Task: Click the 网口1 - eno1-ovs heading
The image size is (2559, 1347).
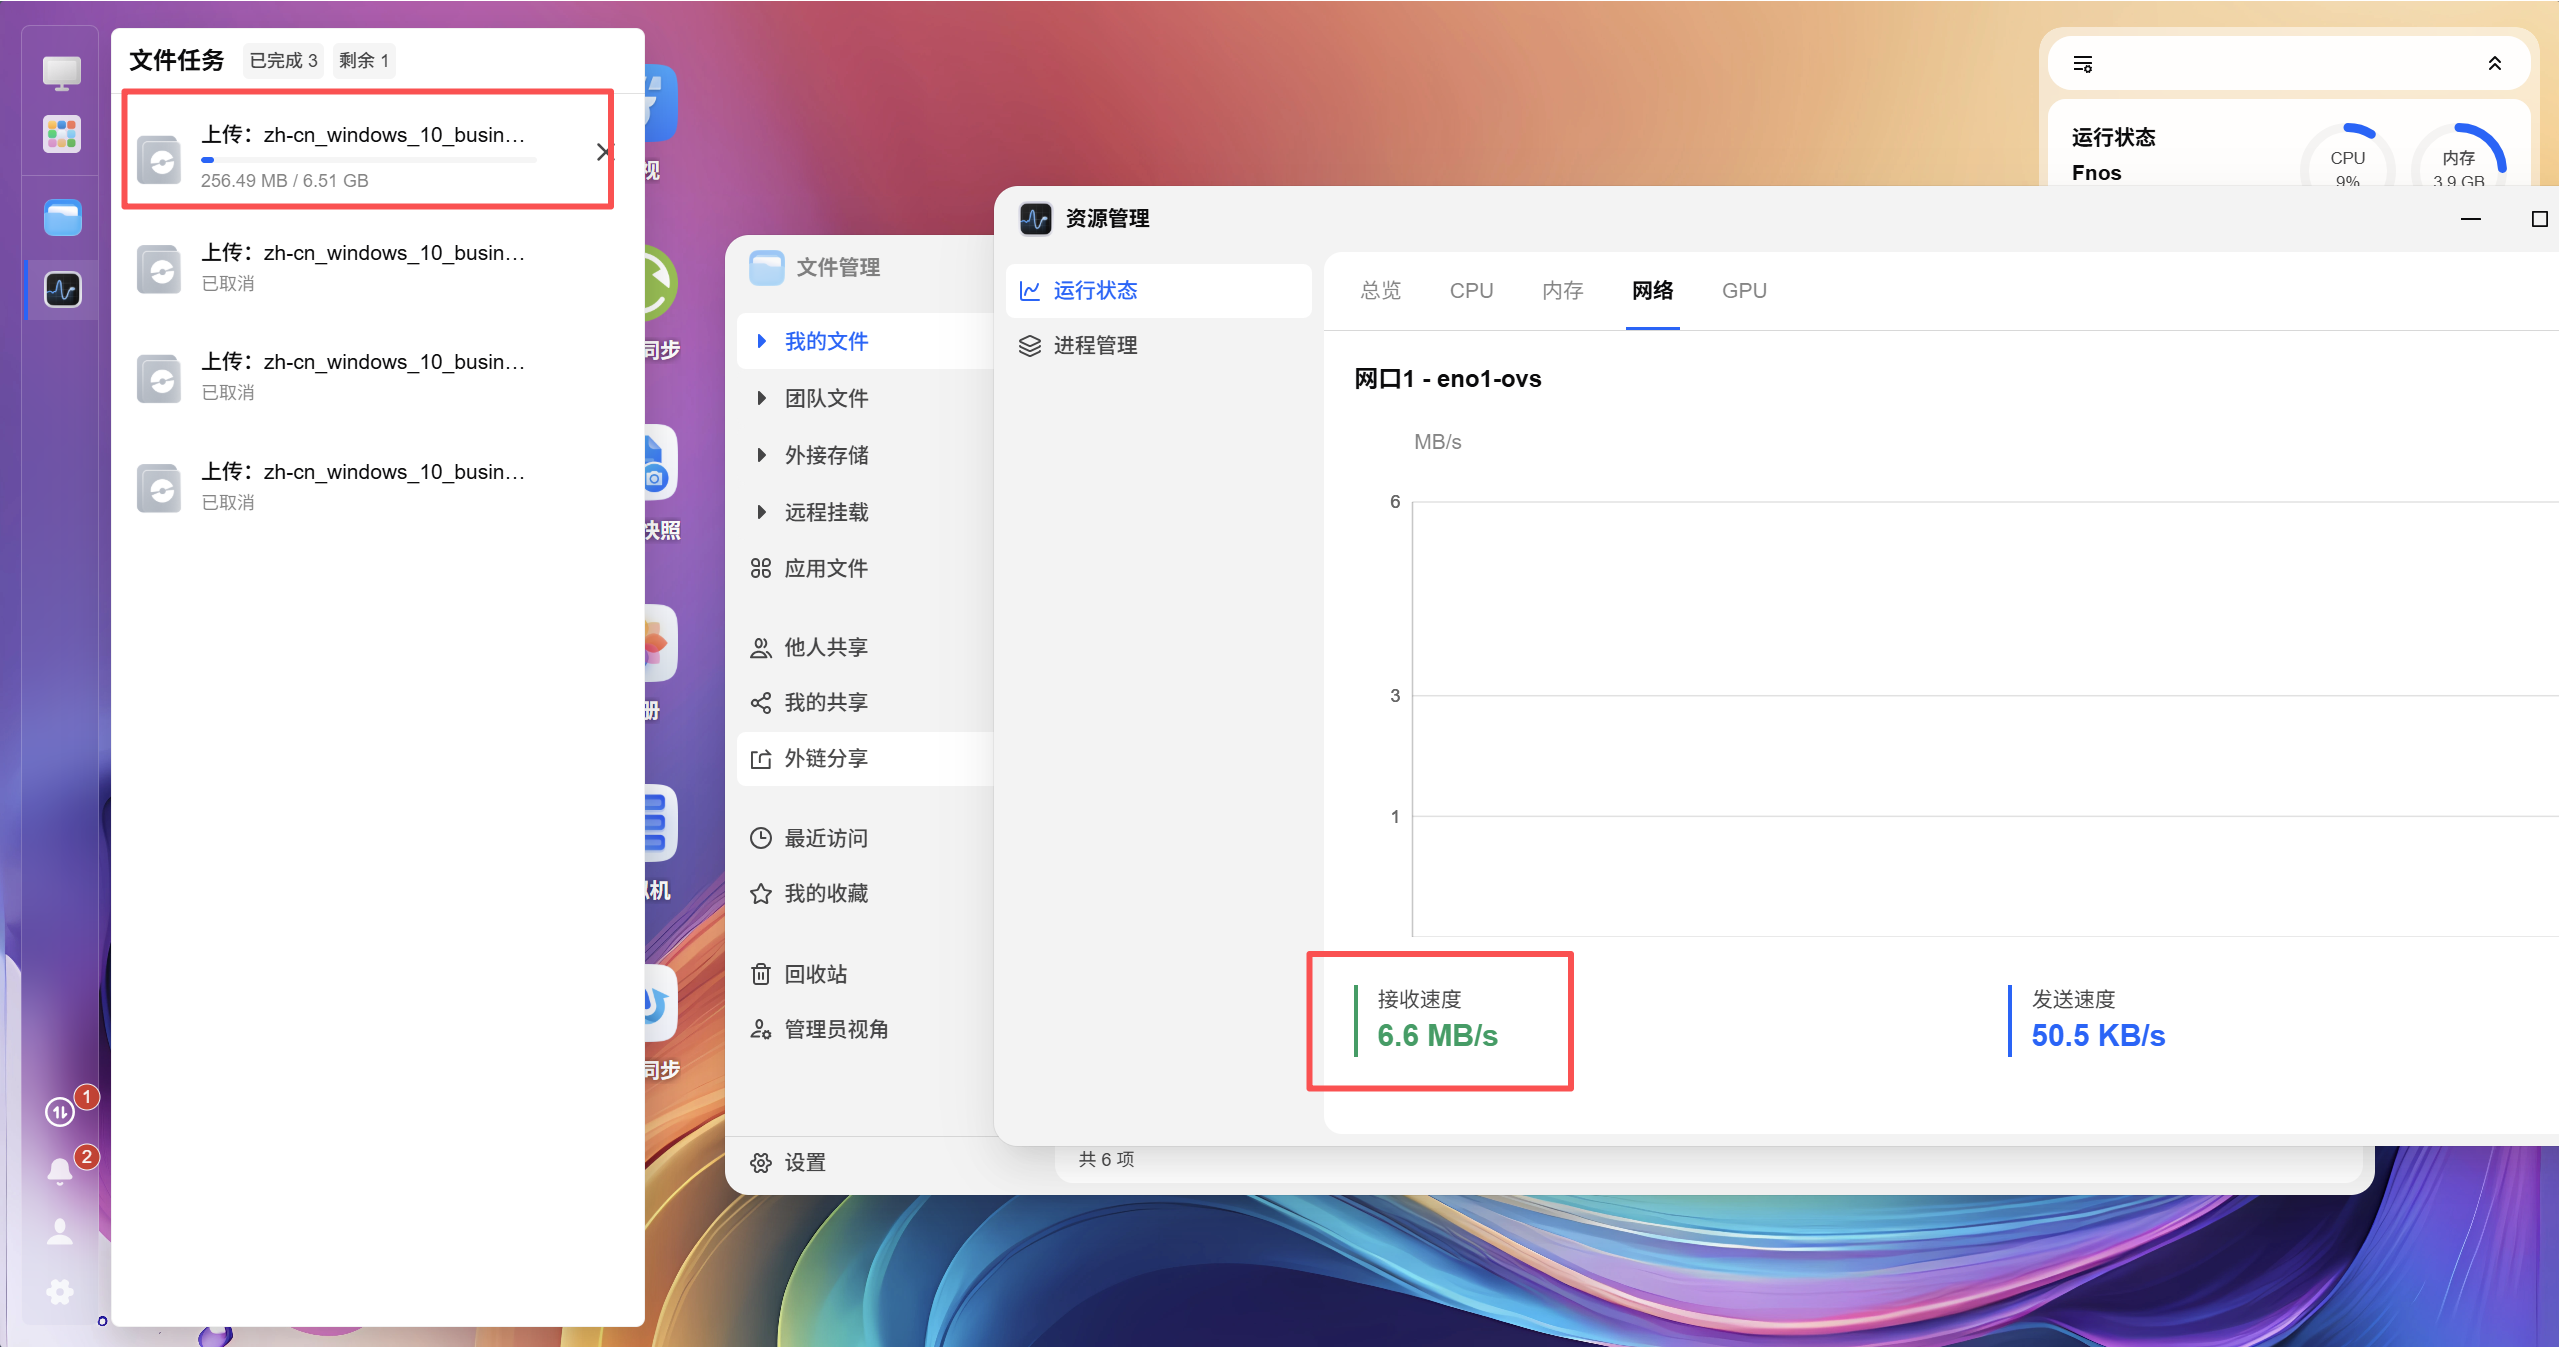Action: point(1447,378)
